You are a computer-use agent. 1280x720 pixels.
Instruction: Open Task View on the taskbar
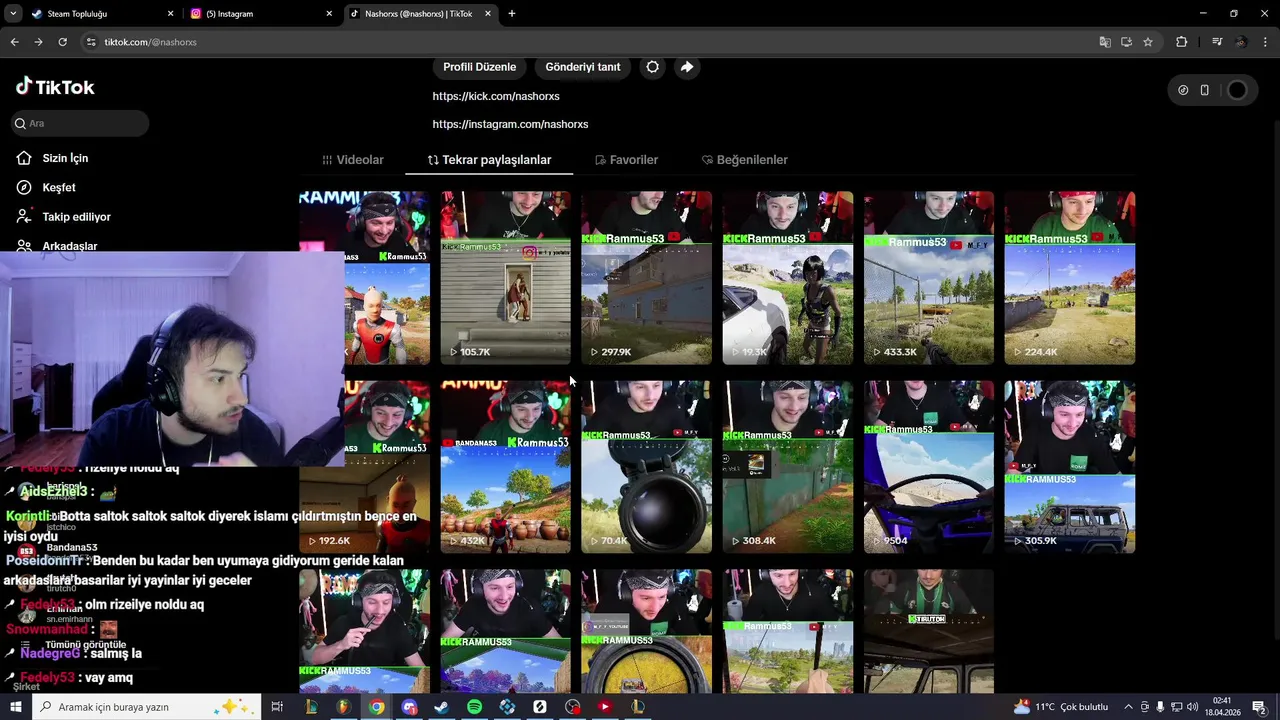pyautogui.click(x=277, y=707)
